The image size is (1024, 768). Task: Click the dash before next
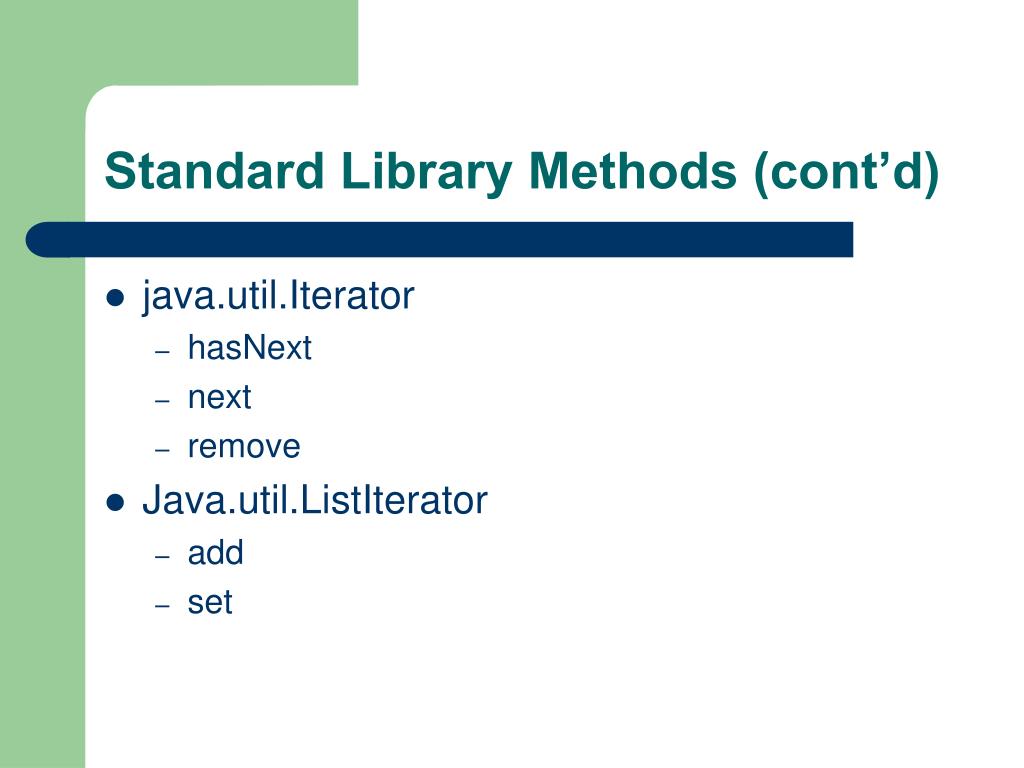[x=163, y=400]
